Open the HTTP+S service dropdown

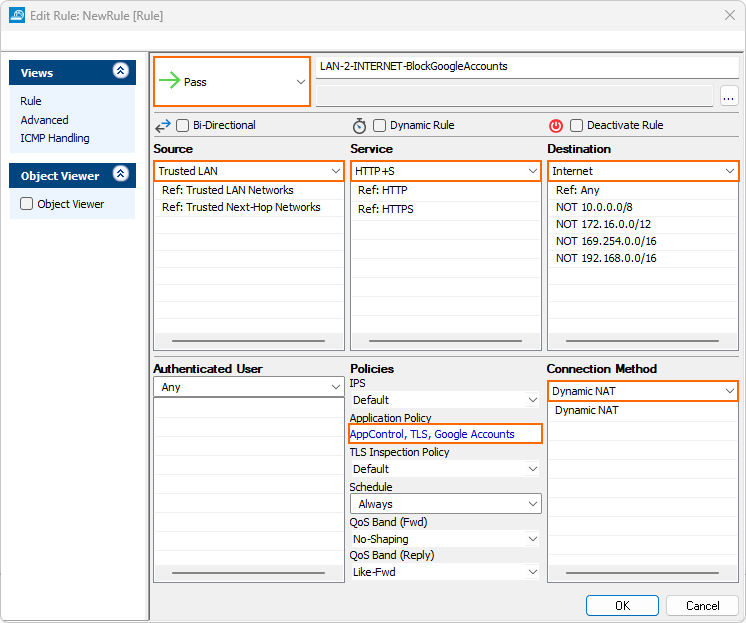(x=446, y=171)
